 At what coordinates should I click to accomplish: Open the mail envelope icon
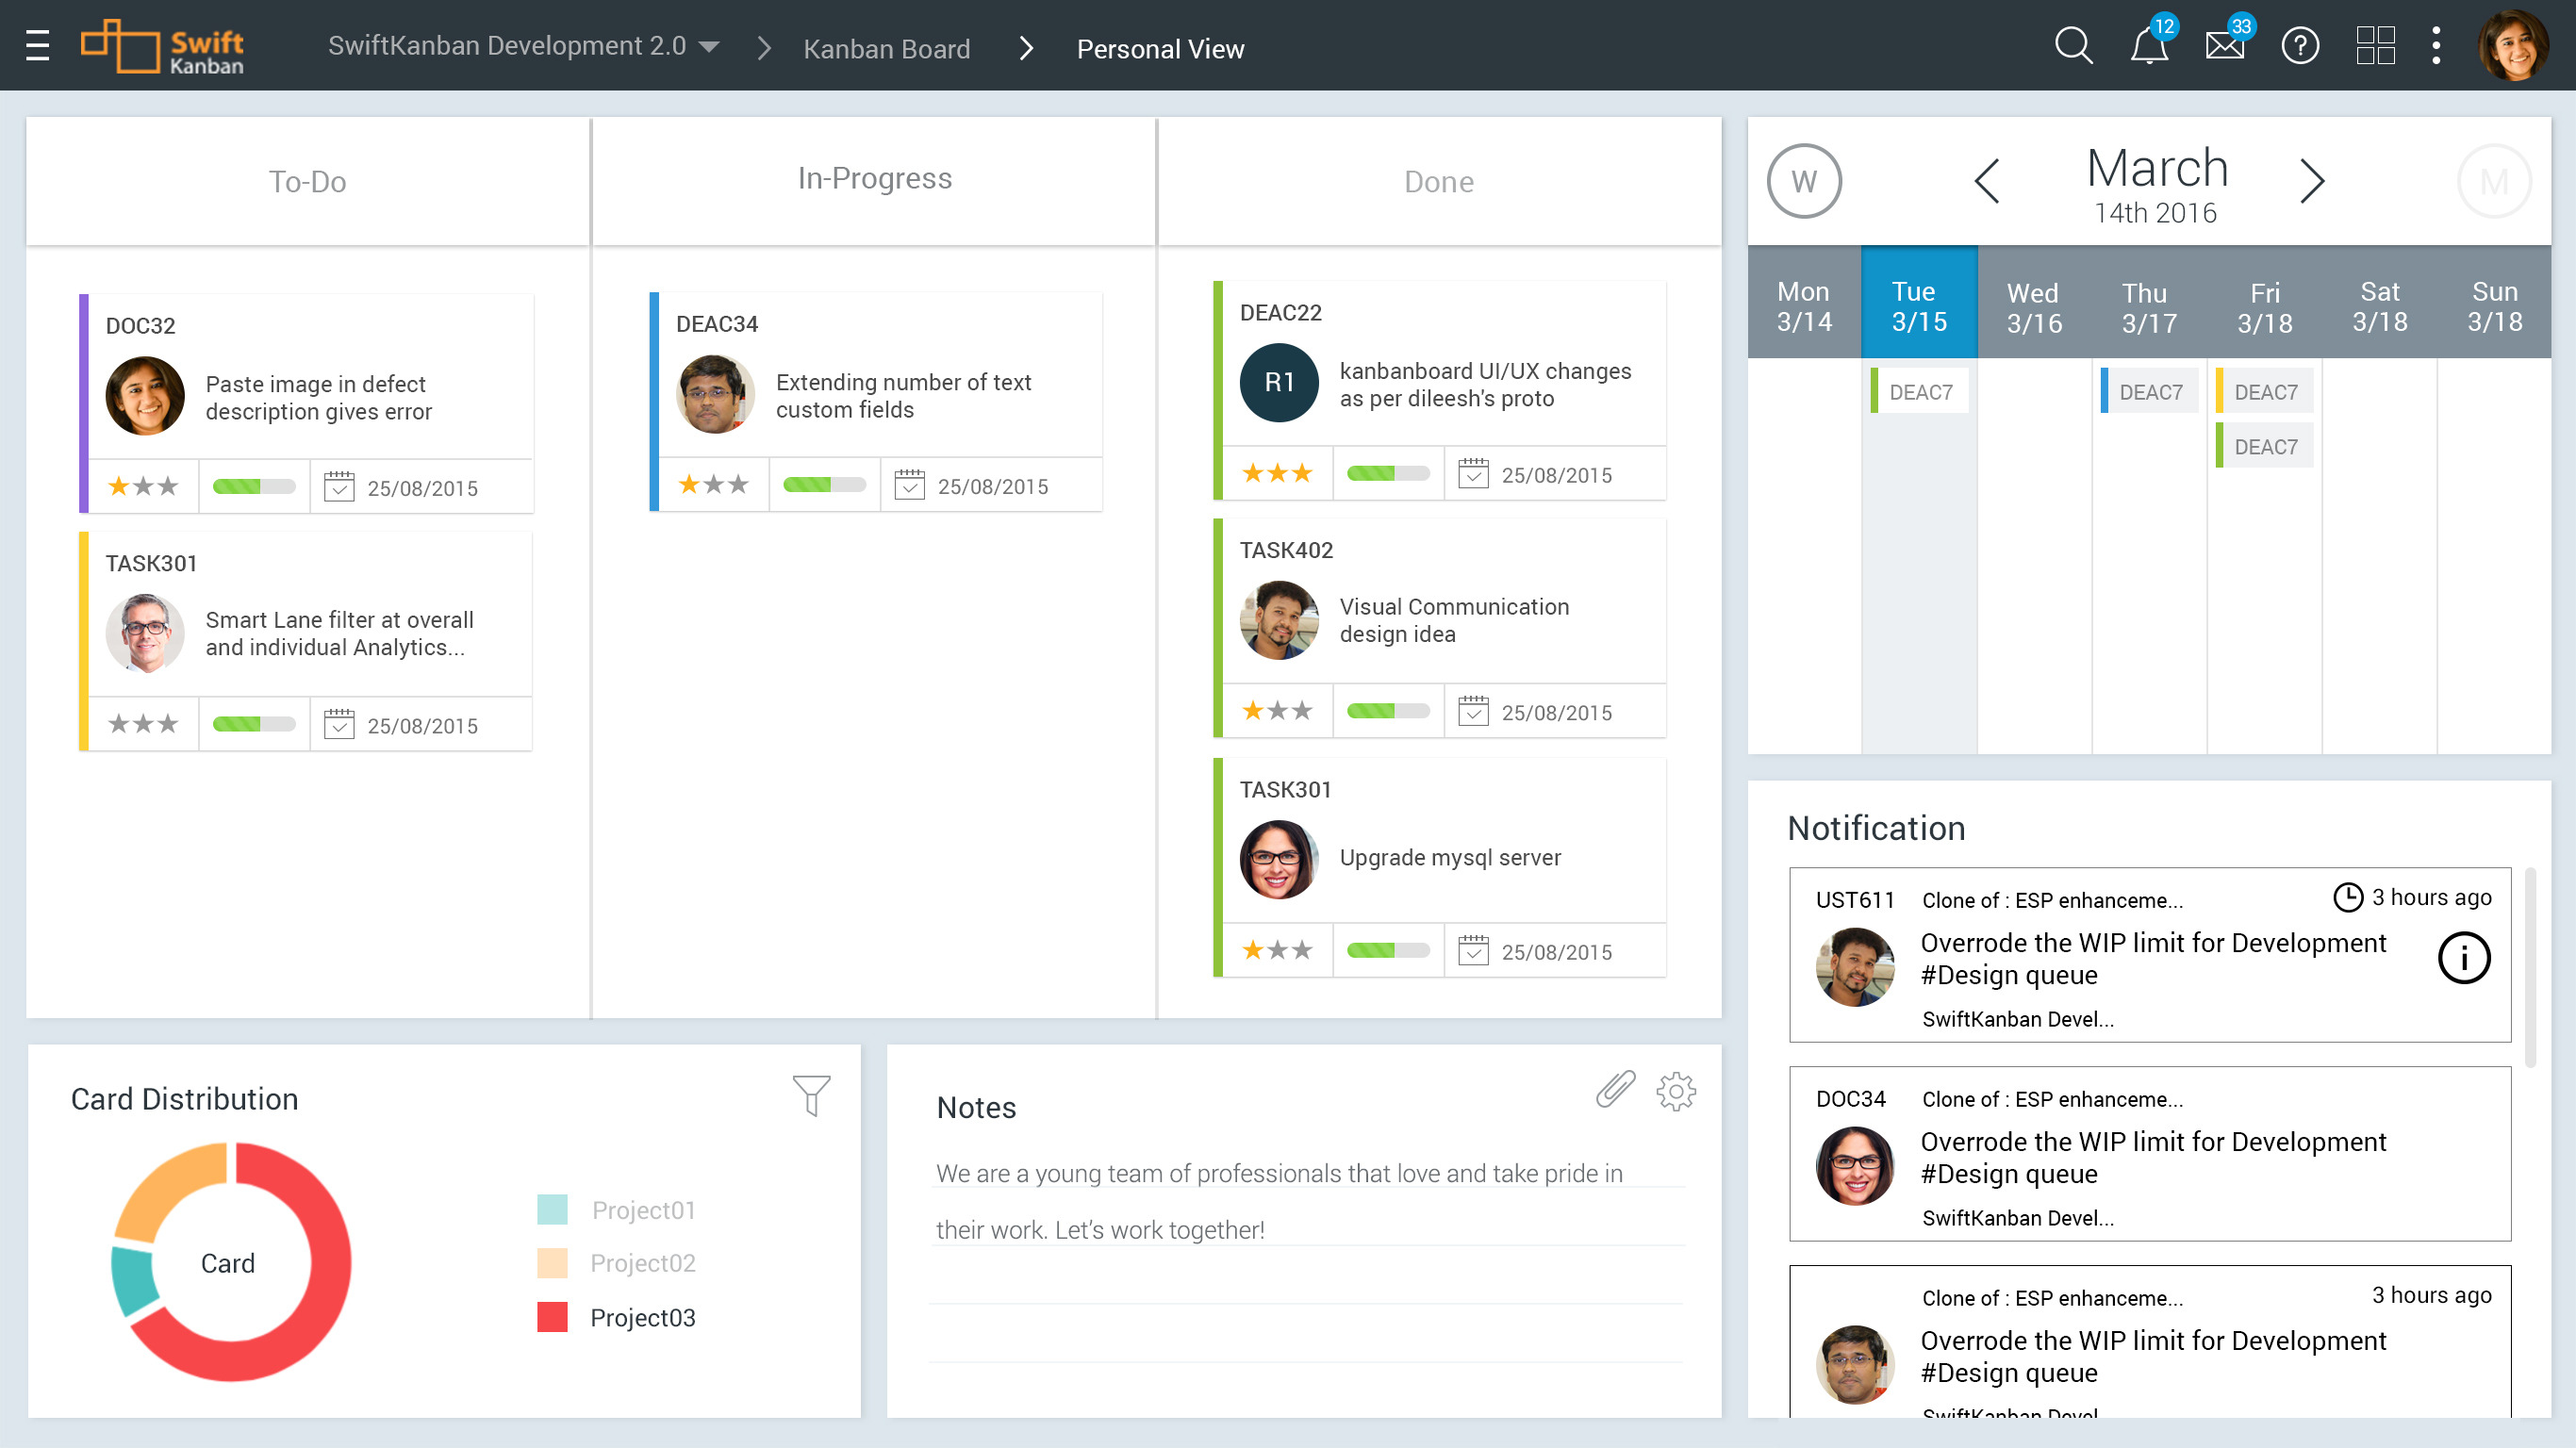click(2224, 46)
